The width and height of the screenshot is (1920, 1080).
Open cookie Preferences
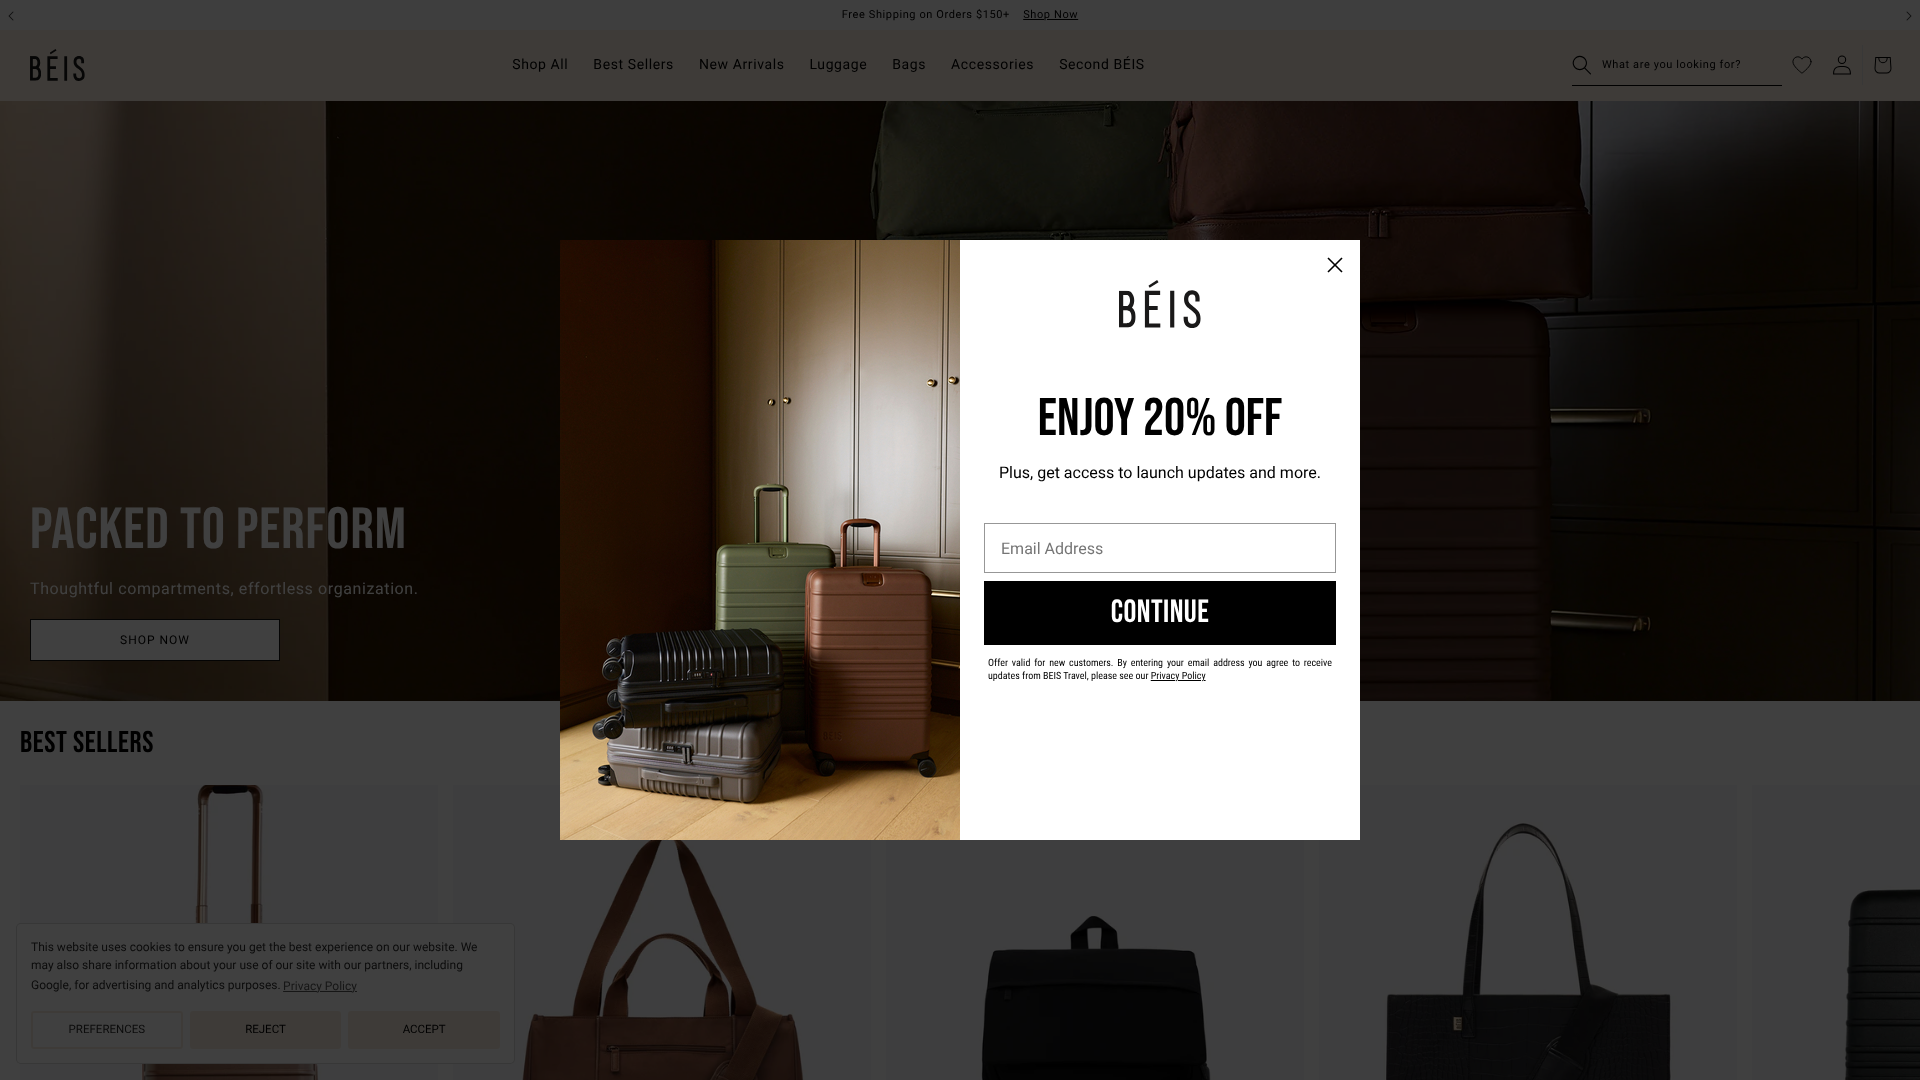(x=106, y=1029)
